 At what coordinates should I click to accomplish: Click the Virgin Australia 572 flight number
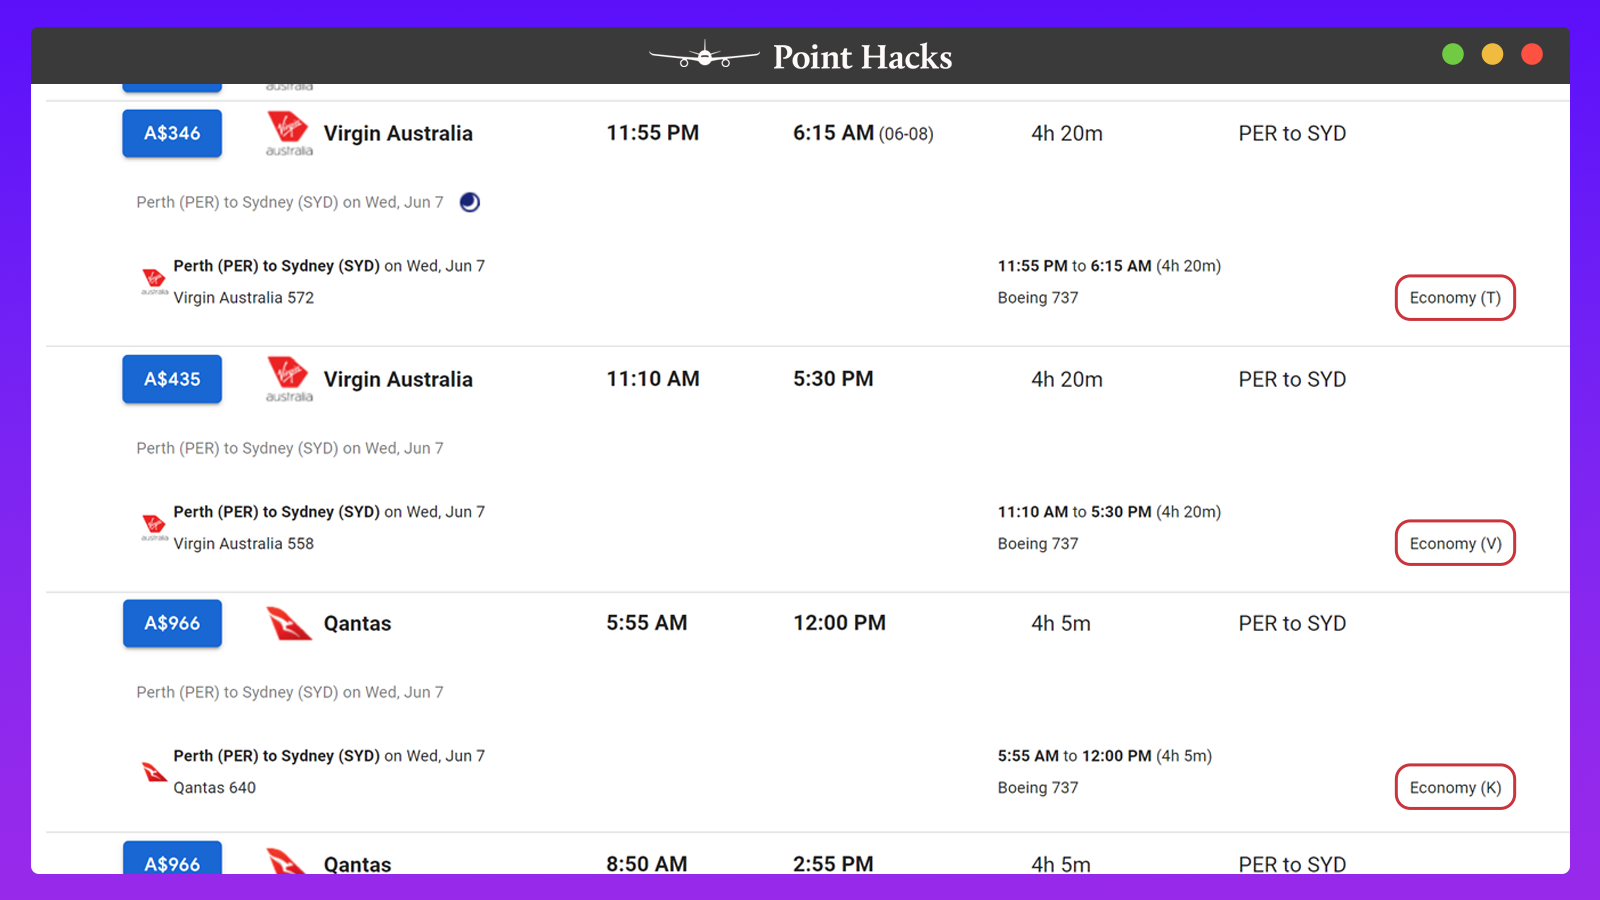click(x=244, y=298)
